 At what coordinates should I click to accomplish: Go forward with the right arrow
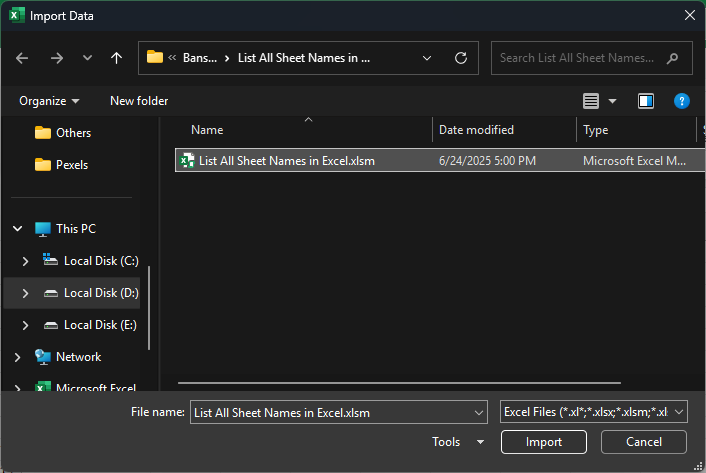pyautogui.click(x=57, y=58)
